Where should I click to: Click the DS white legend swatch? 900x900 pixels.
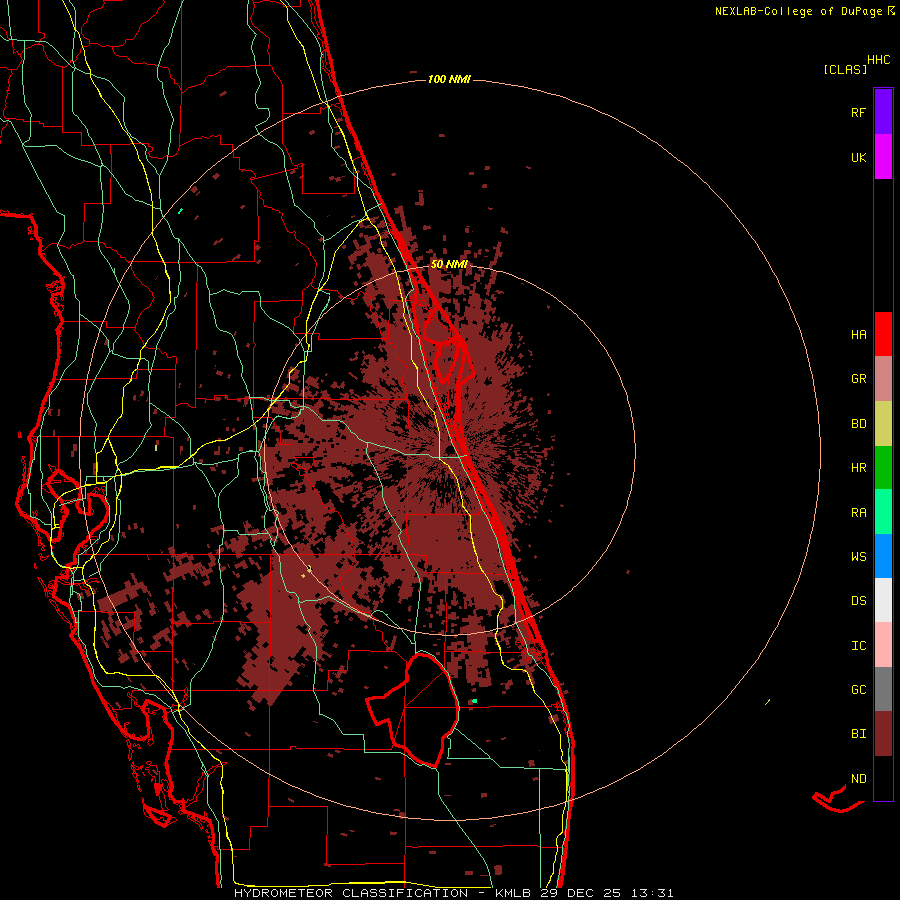(883, 600)
